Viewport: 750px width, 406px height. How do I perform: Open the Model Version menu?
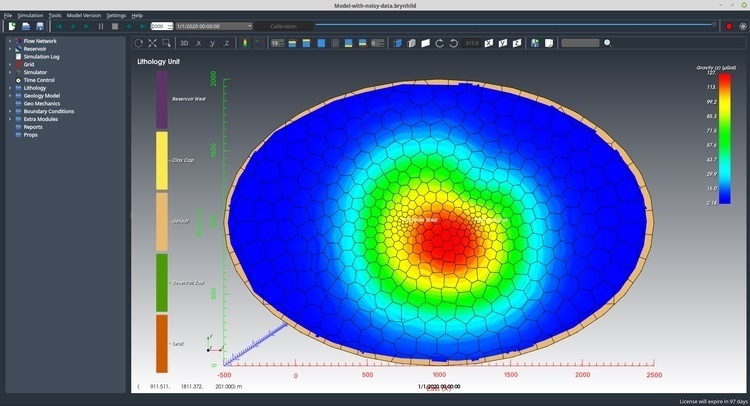pyautogui.click(x=84, y=16)
